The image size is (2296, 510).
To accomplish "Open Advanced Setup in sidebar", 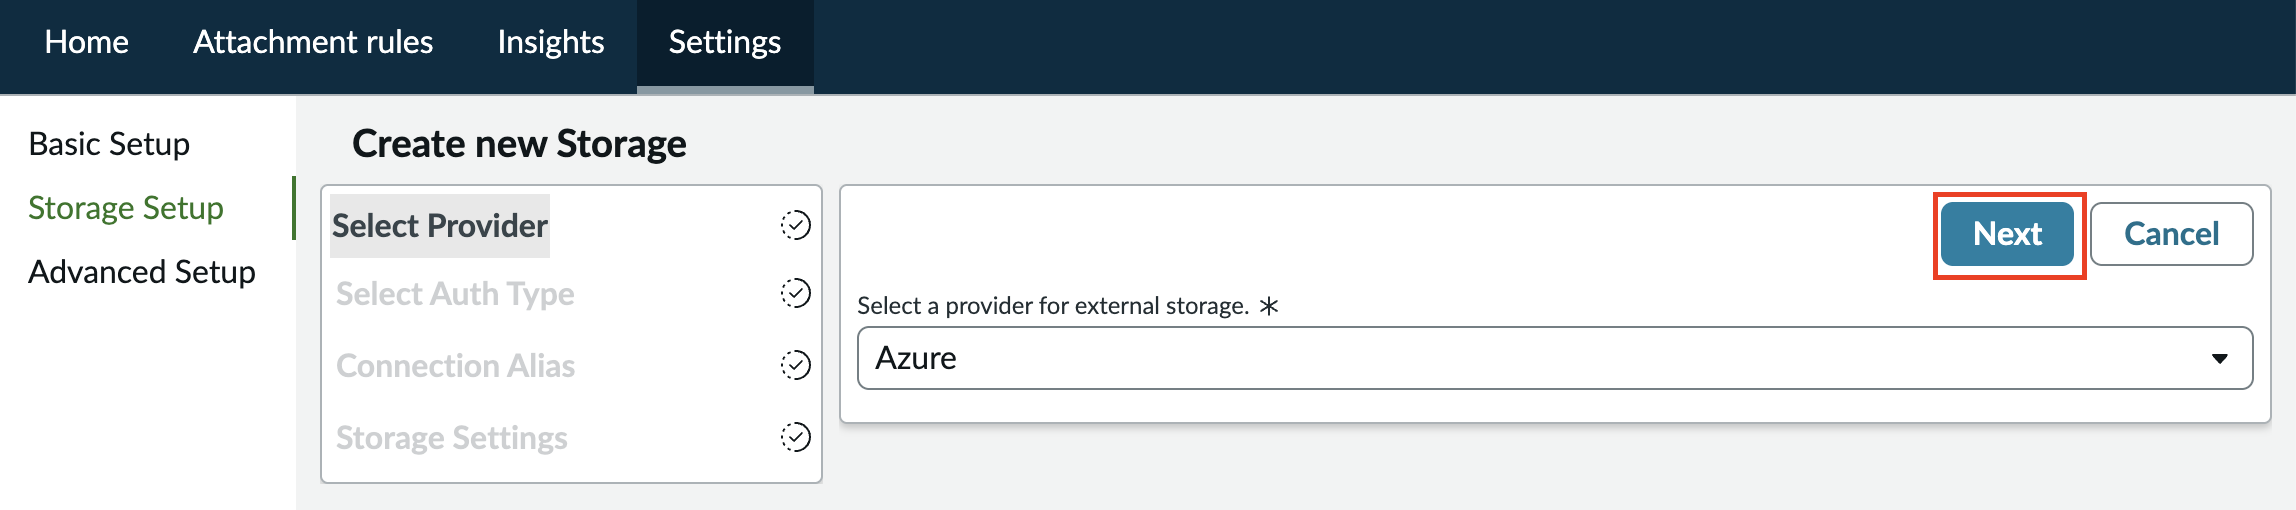I will coord(142,272).
